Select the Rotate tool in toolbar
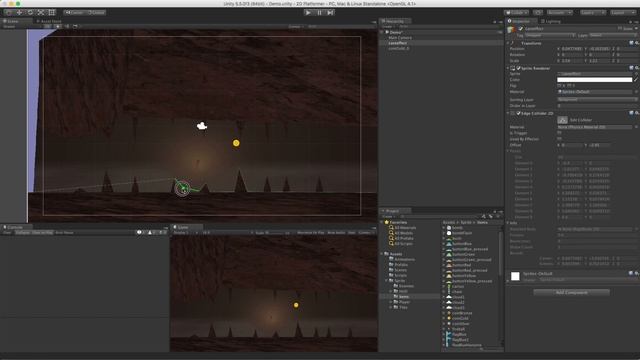The image size is (640, 360). tap(30, 13)
